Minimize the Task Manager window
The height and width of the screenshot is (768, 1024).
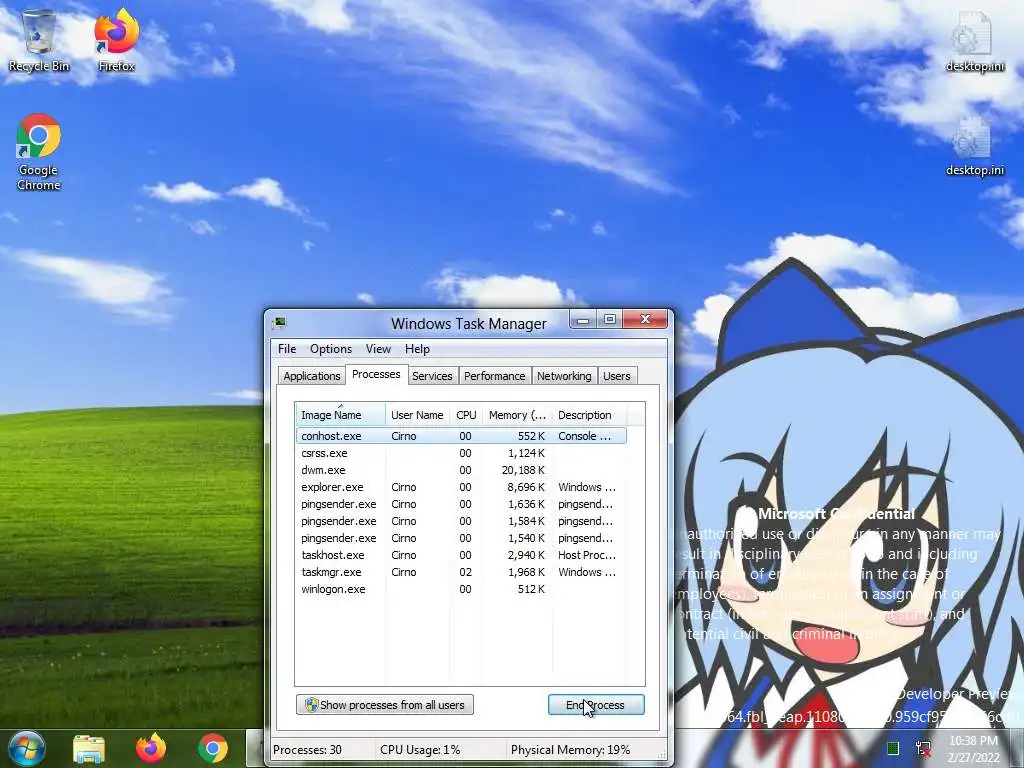[x=583, y=319]
